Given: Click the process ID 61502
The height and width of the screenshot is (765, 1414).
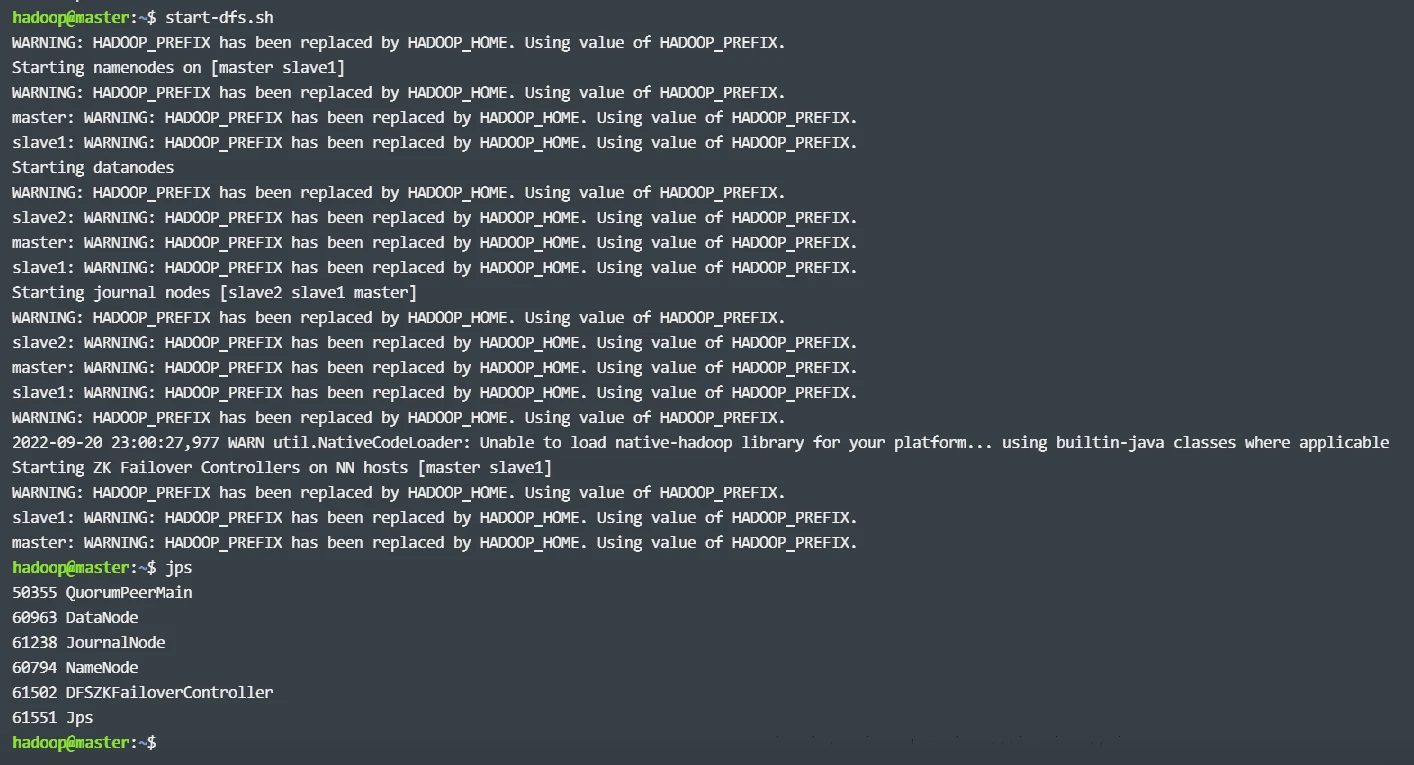Looking at the screenshot, I should 35,693.
